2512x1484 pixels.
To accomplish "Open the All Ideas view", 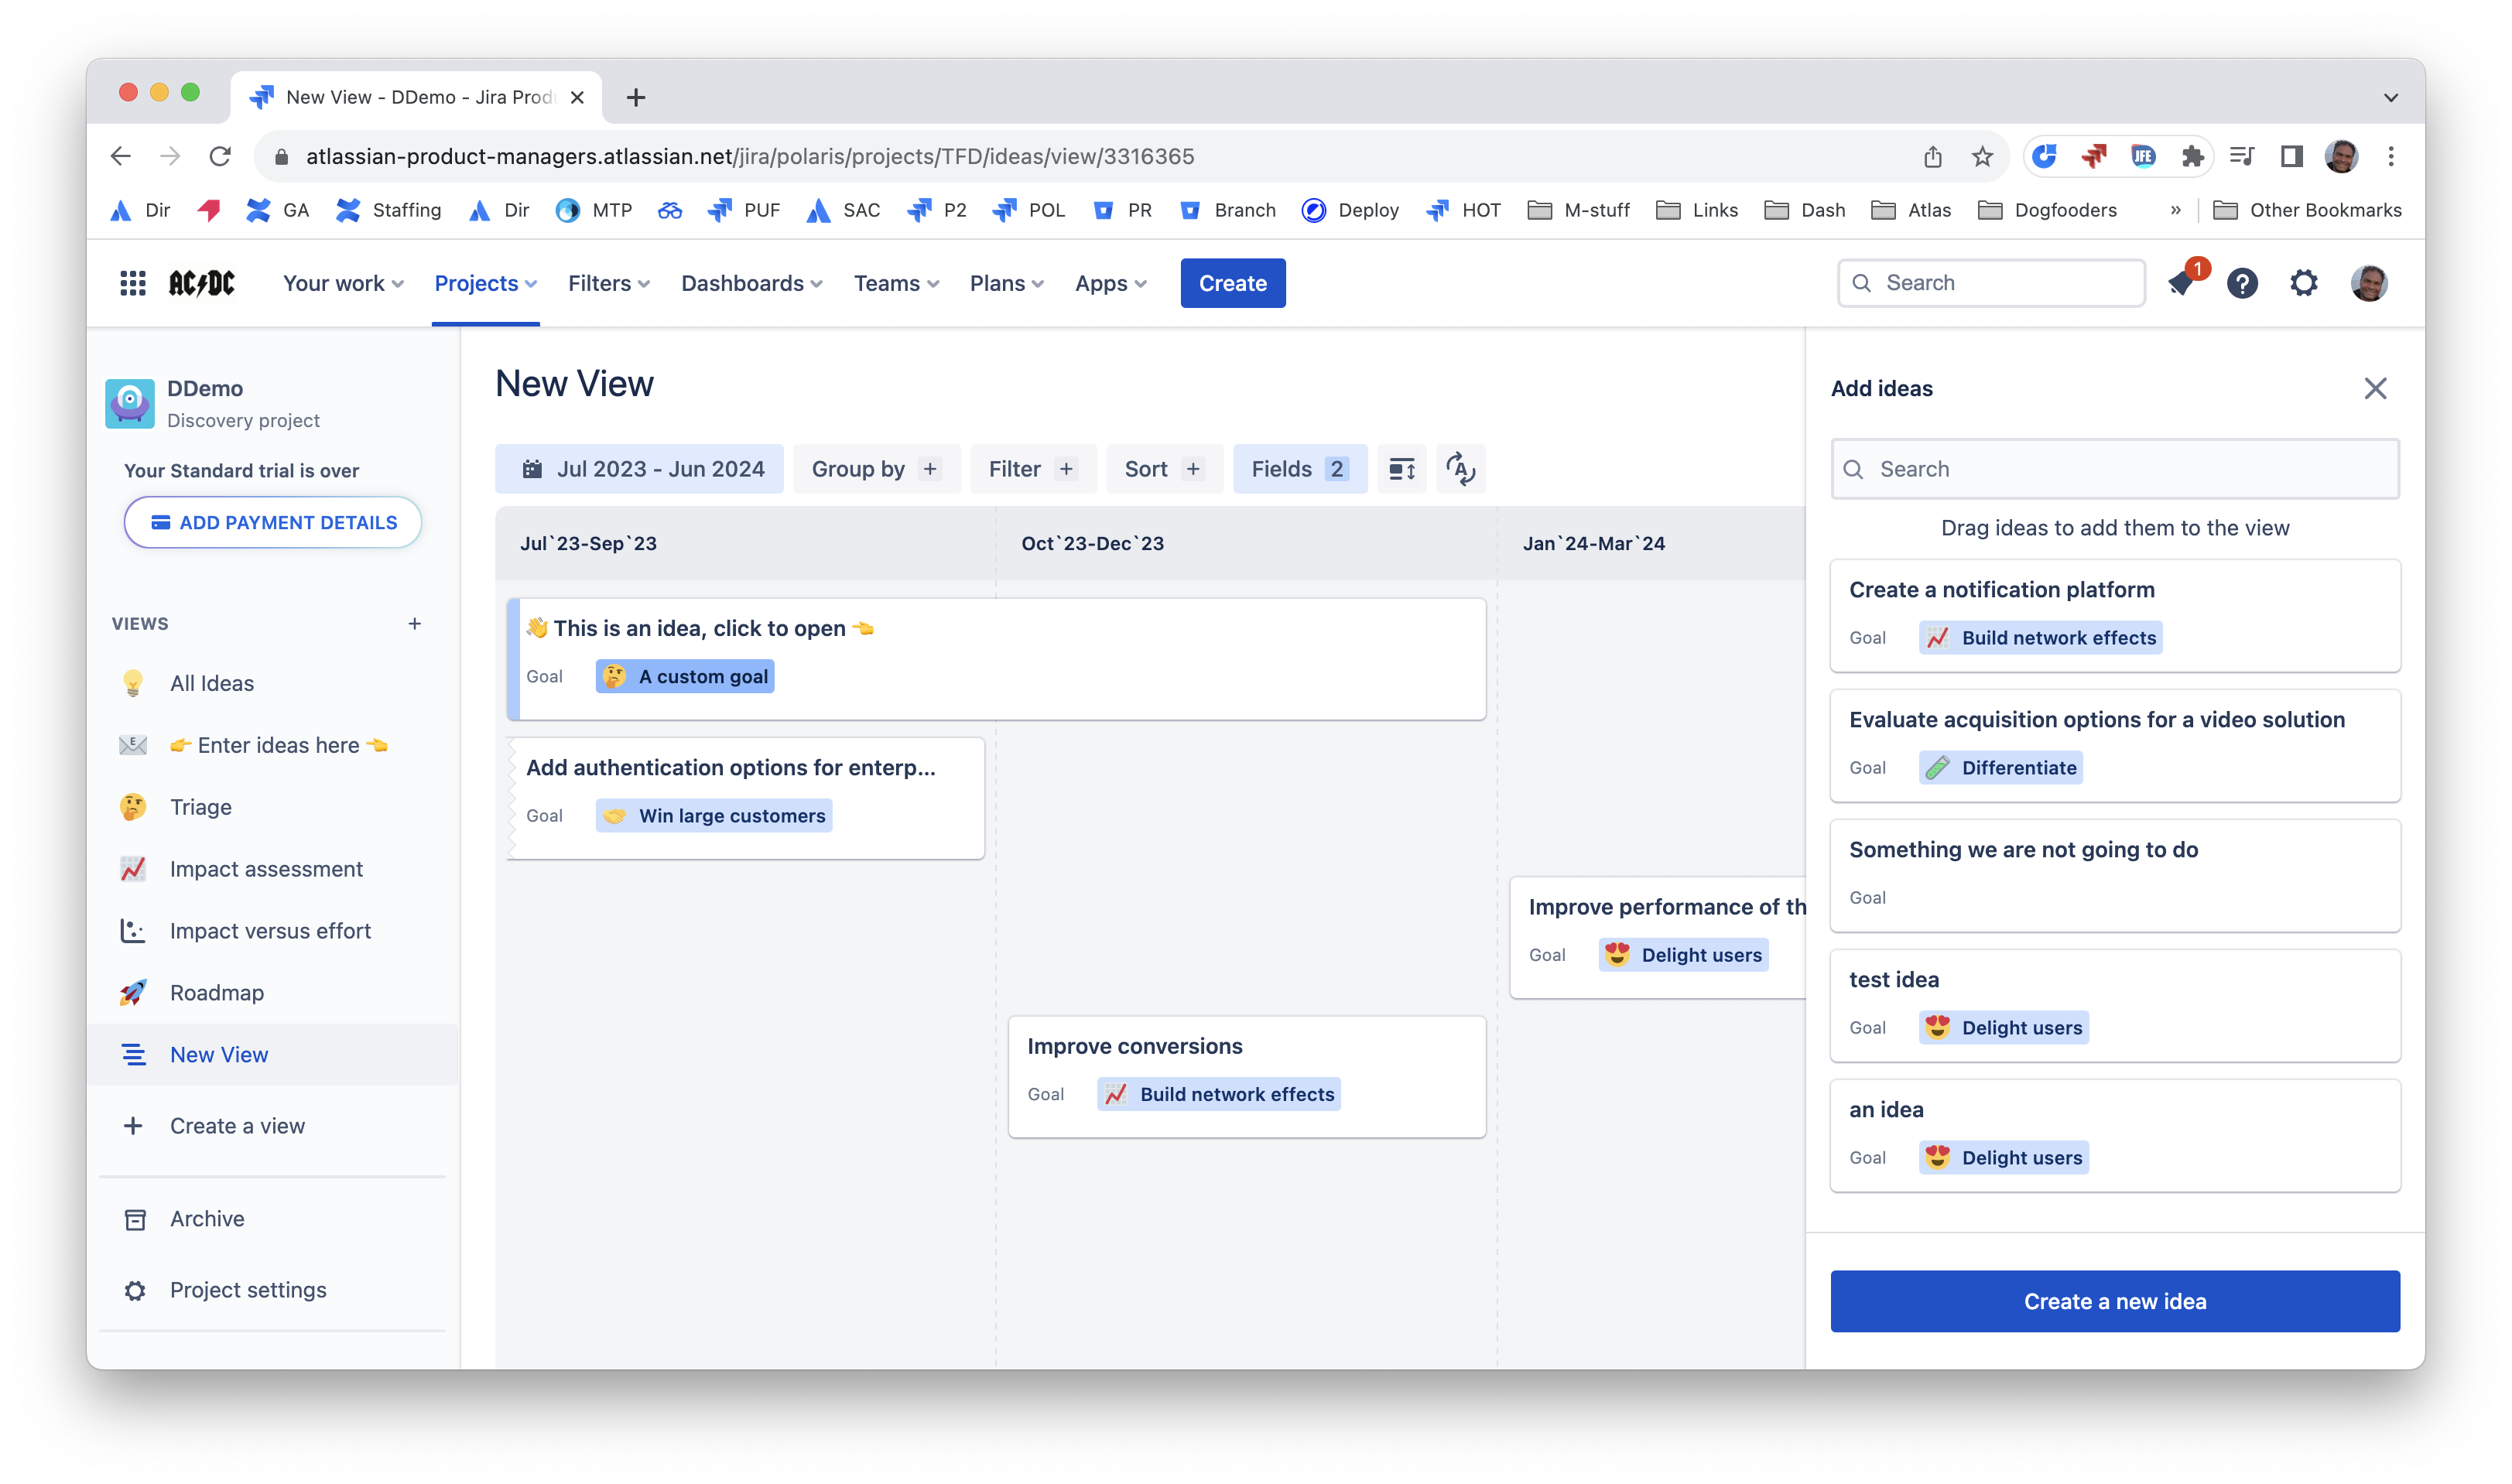I will coord(212,683).
